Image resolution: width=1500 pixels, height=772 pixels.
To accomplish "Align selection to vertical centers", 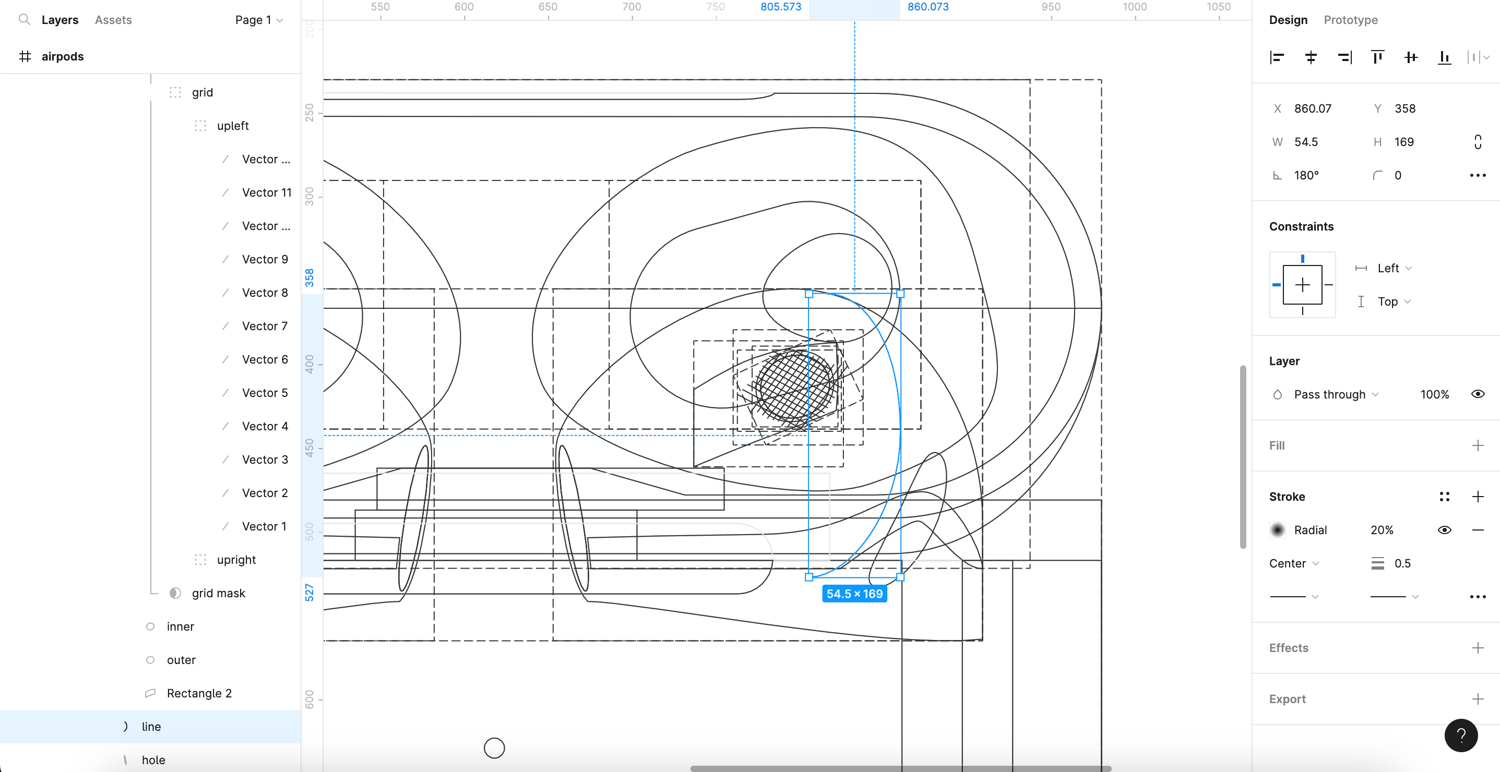I will (1411, 58).
